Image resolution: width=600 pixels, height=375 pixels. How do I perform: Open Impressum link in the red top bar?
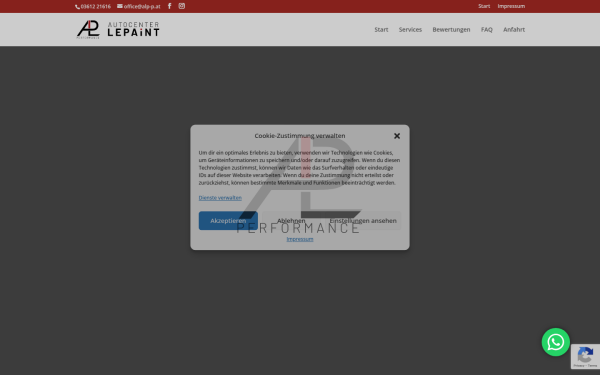click(511, 6)
